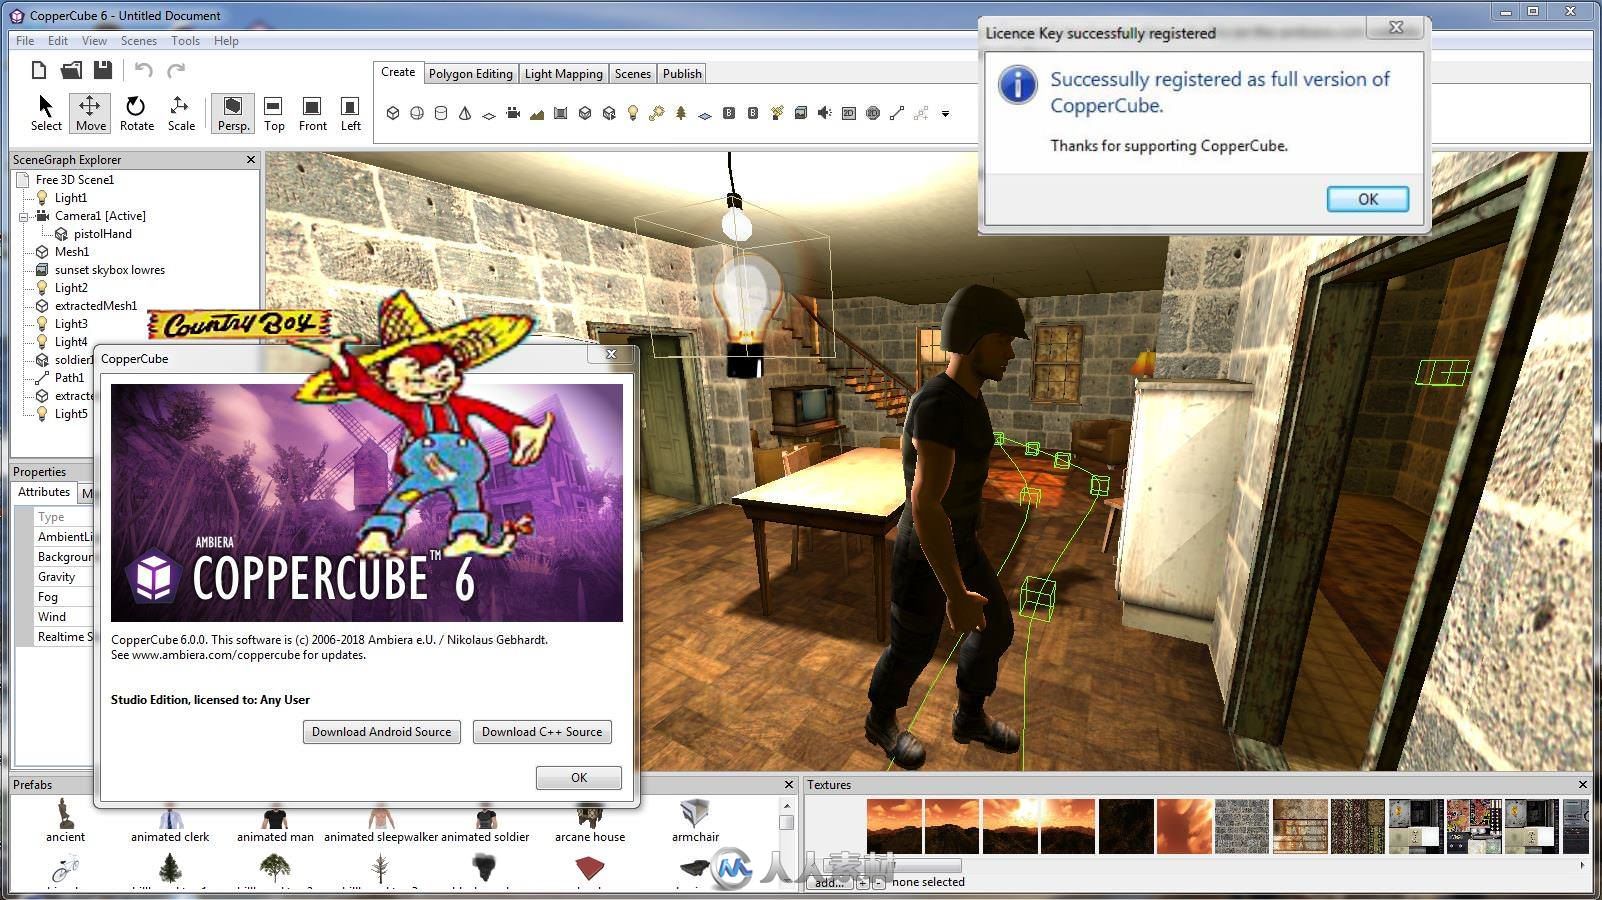Open the Scenes toolbar tab
Image resolution: width=1602 pixels, height=900 pixels.
coord(632,74)
